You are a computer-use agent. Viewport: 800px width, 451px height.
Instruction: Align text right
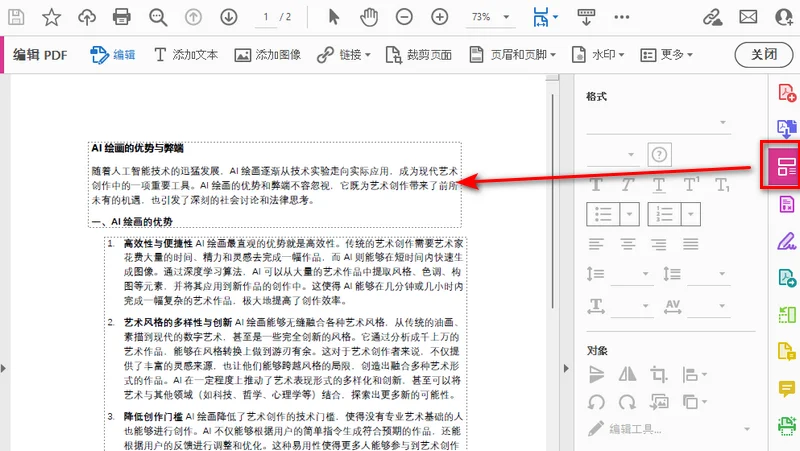[x=659, y=244]
